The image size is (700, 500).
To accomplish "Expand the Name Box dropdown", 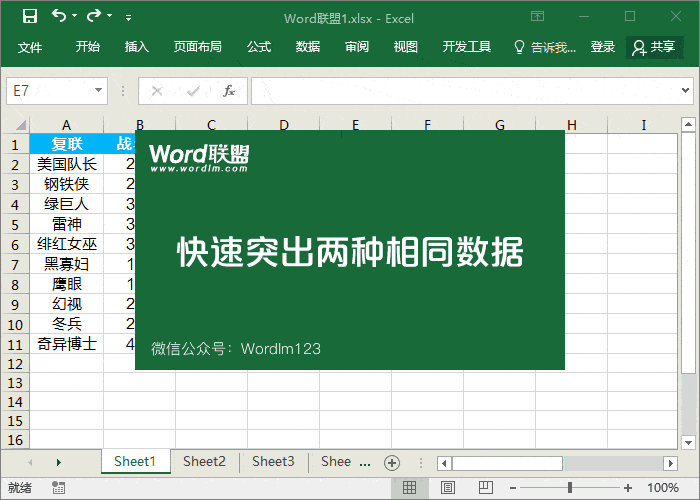I will pyautogui.click(x=99, y=91).
